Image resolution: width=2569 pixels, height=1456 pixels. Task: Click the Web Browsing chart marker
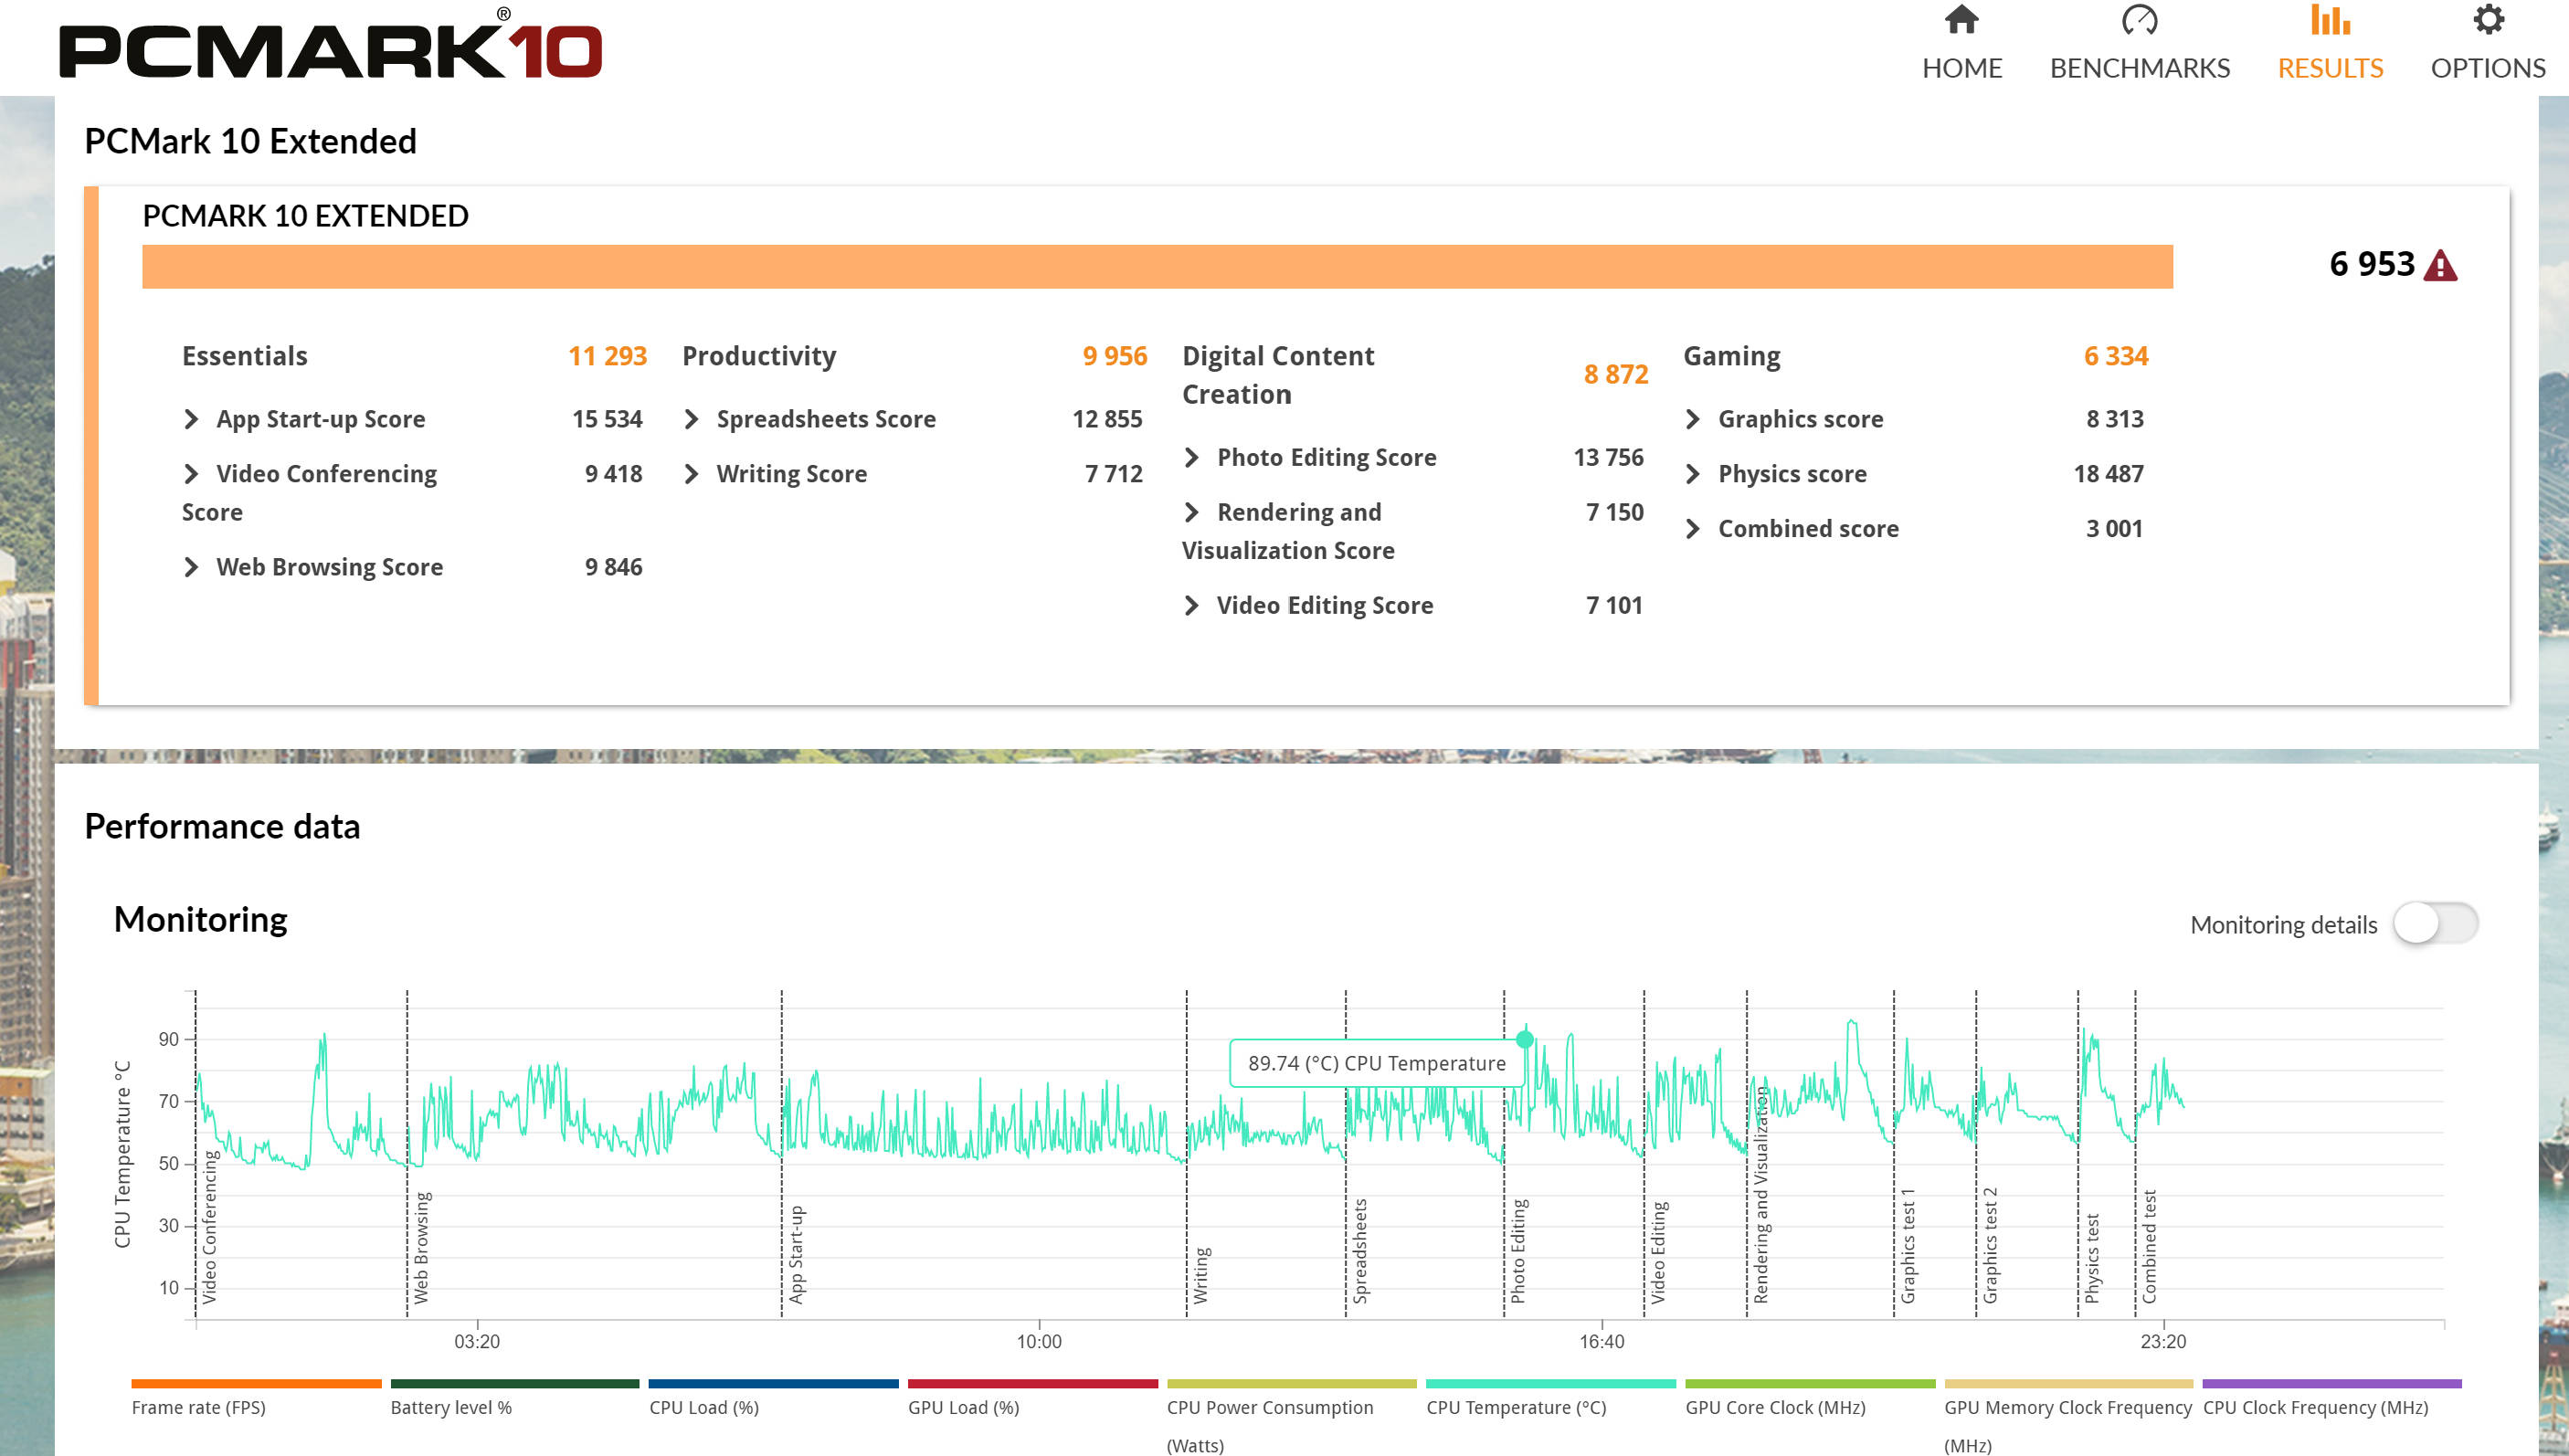coord(421,1247)
